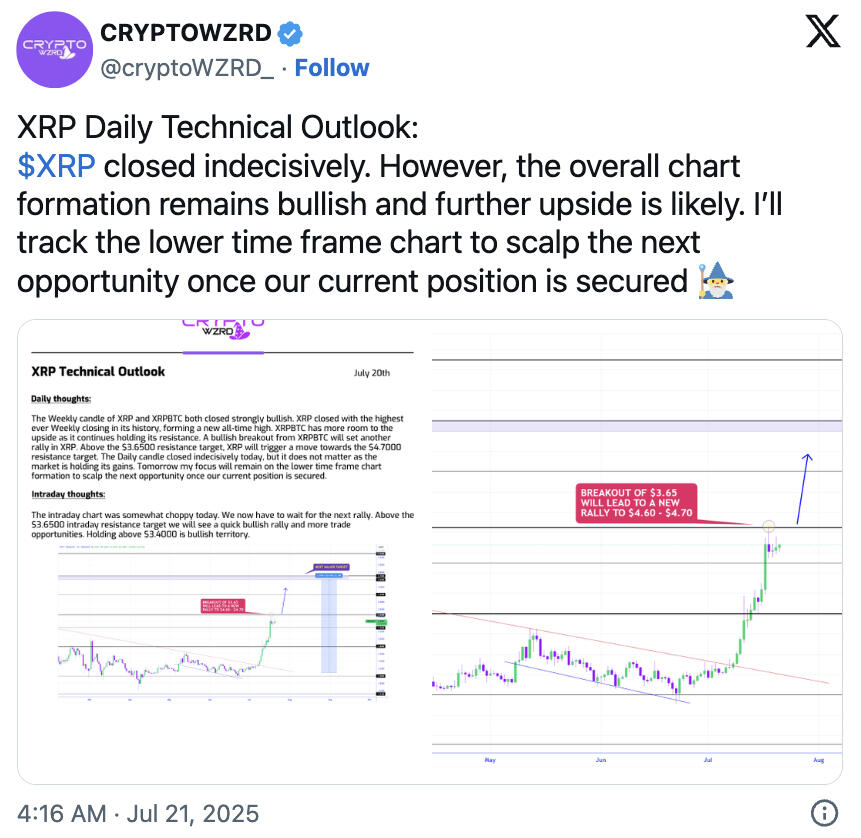Click the Aug label on the chart axis

click(x=819, y=760)
